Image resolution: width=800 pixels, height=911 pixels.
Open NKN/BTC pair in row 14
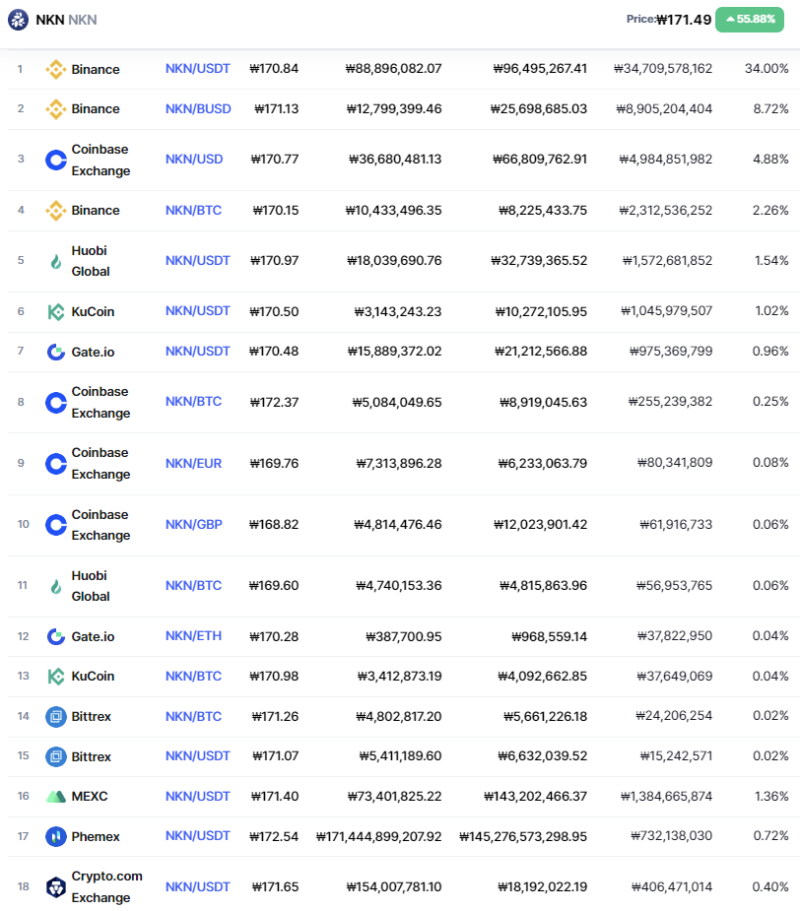coord(193,716)
